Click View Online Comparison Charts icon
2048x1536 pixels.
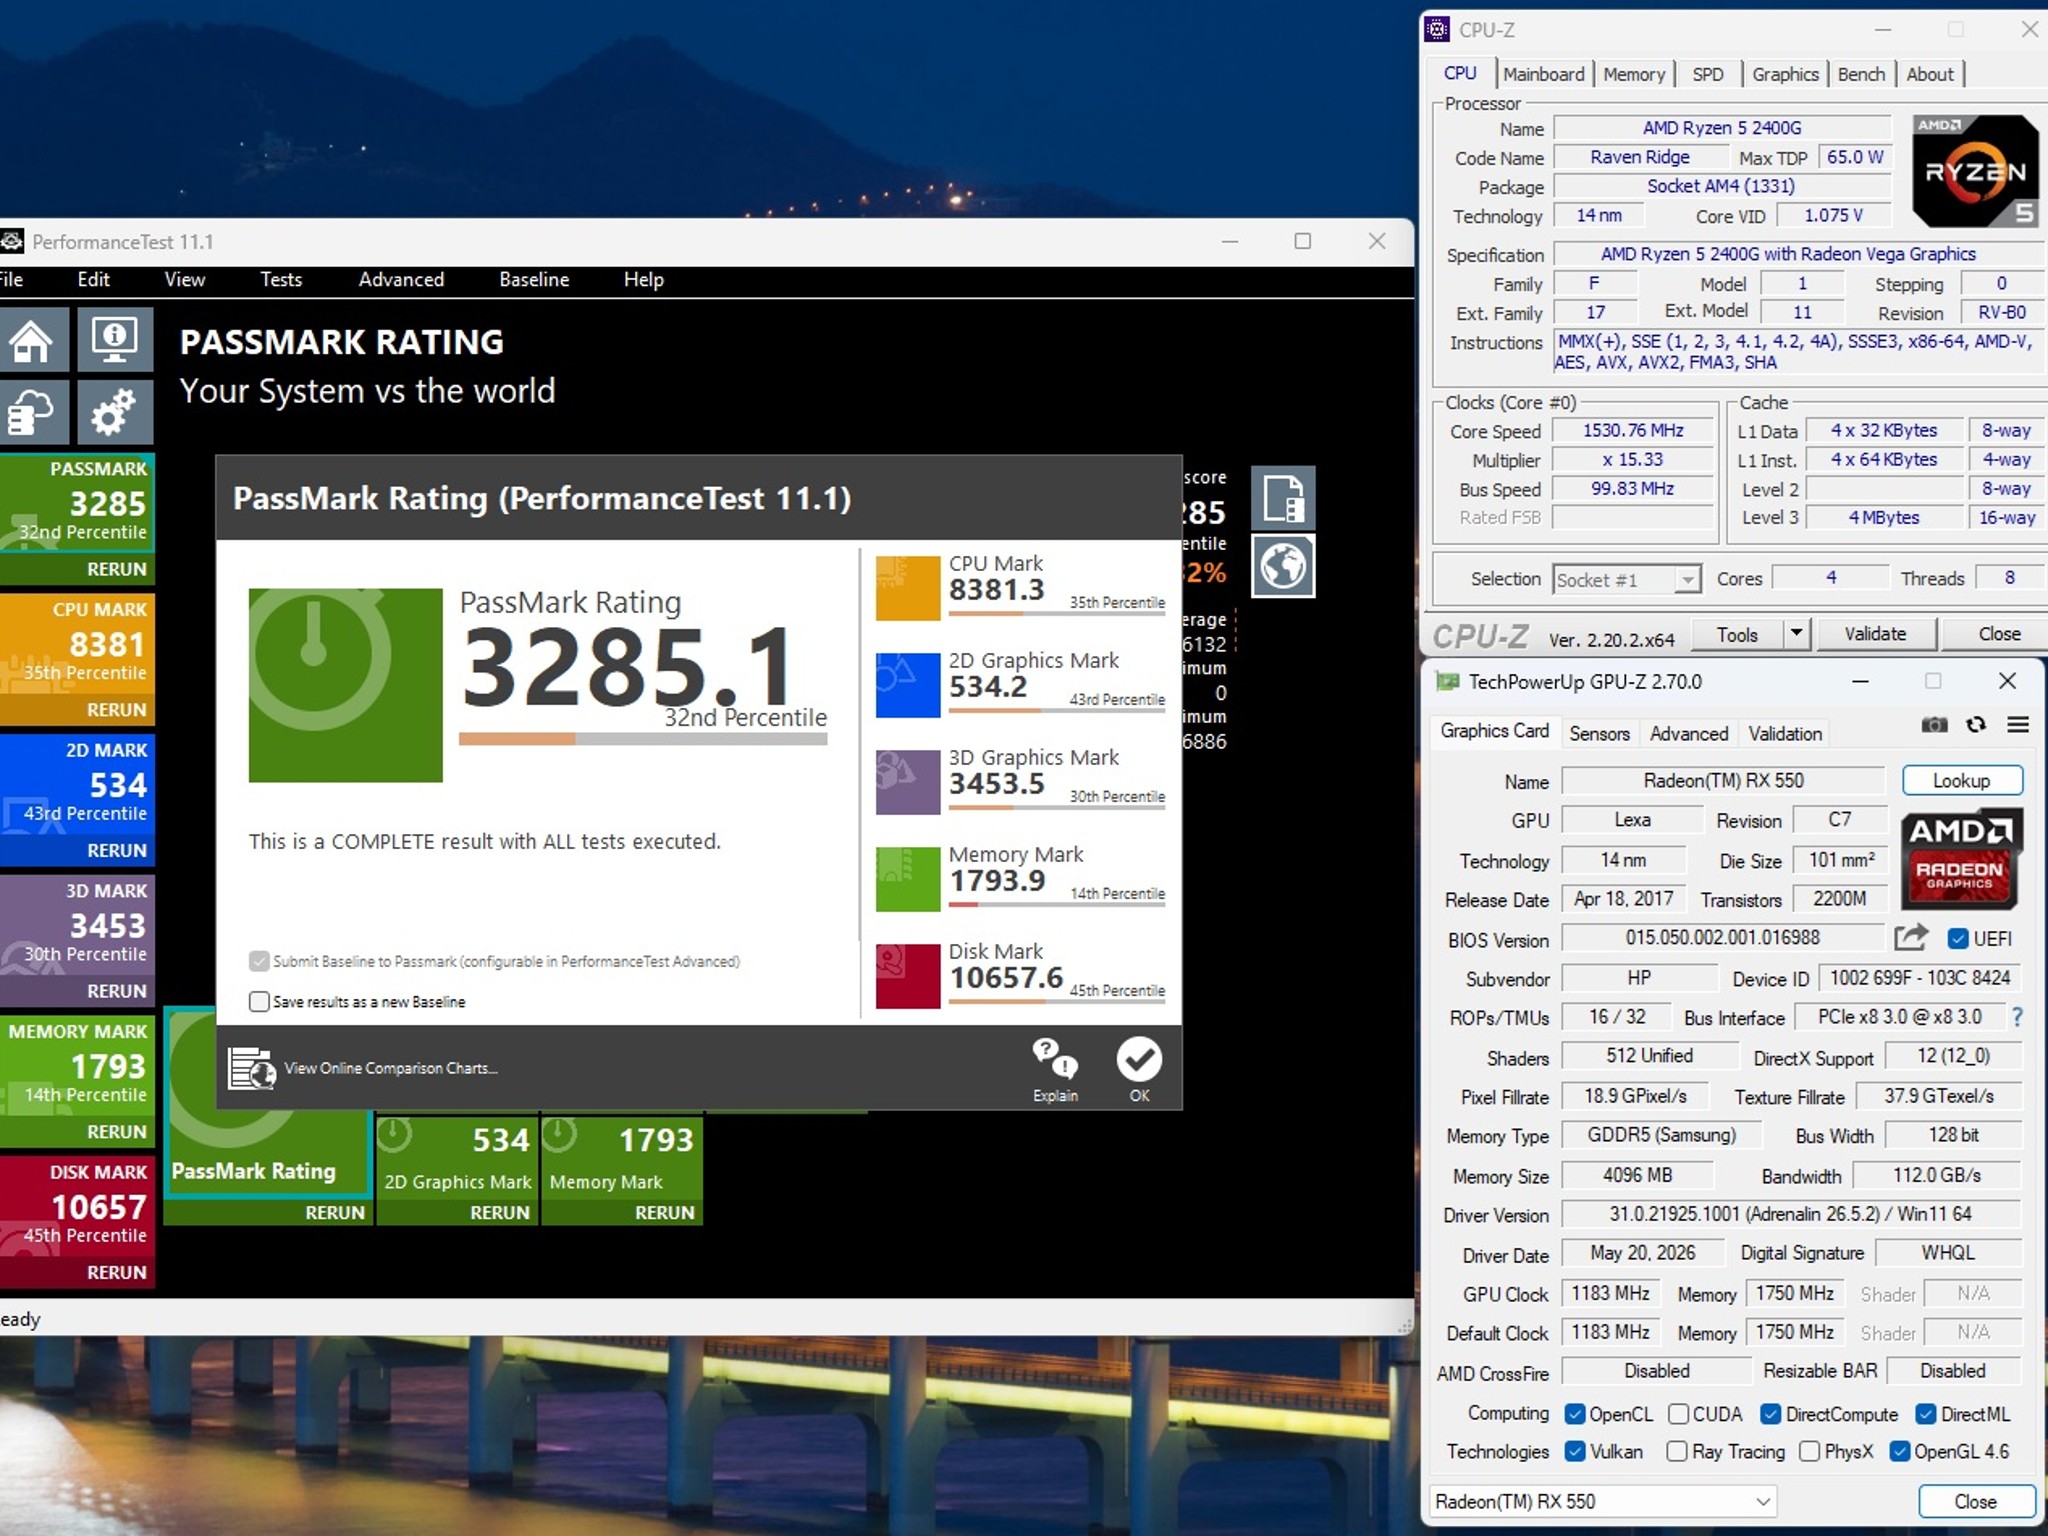(x=251, y=1068)
